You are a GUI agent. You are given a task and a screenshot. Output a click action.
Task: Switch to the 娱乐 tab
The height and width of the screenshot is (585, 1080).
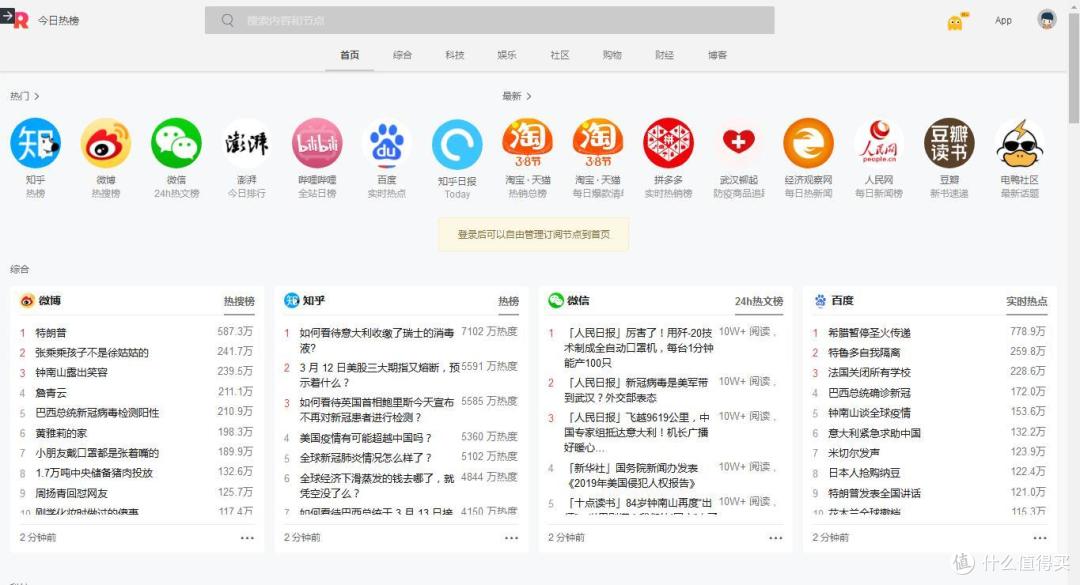pyautogui.click(x=507, y=55)
